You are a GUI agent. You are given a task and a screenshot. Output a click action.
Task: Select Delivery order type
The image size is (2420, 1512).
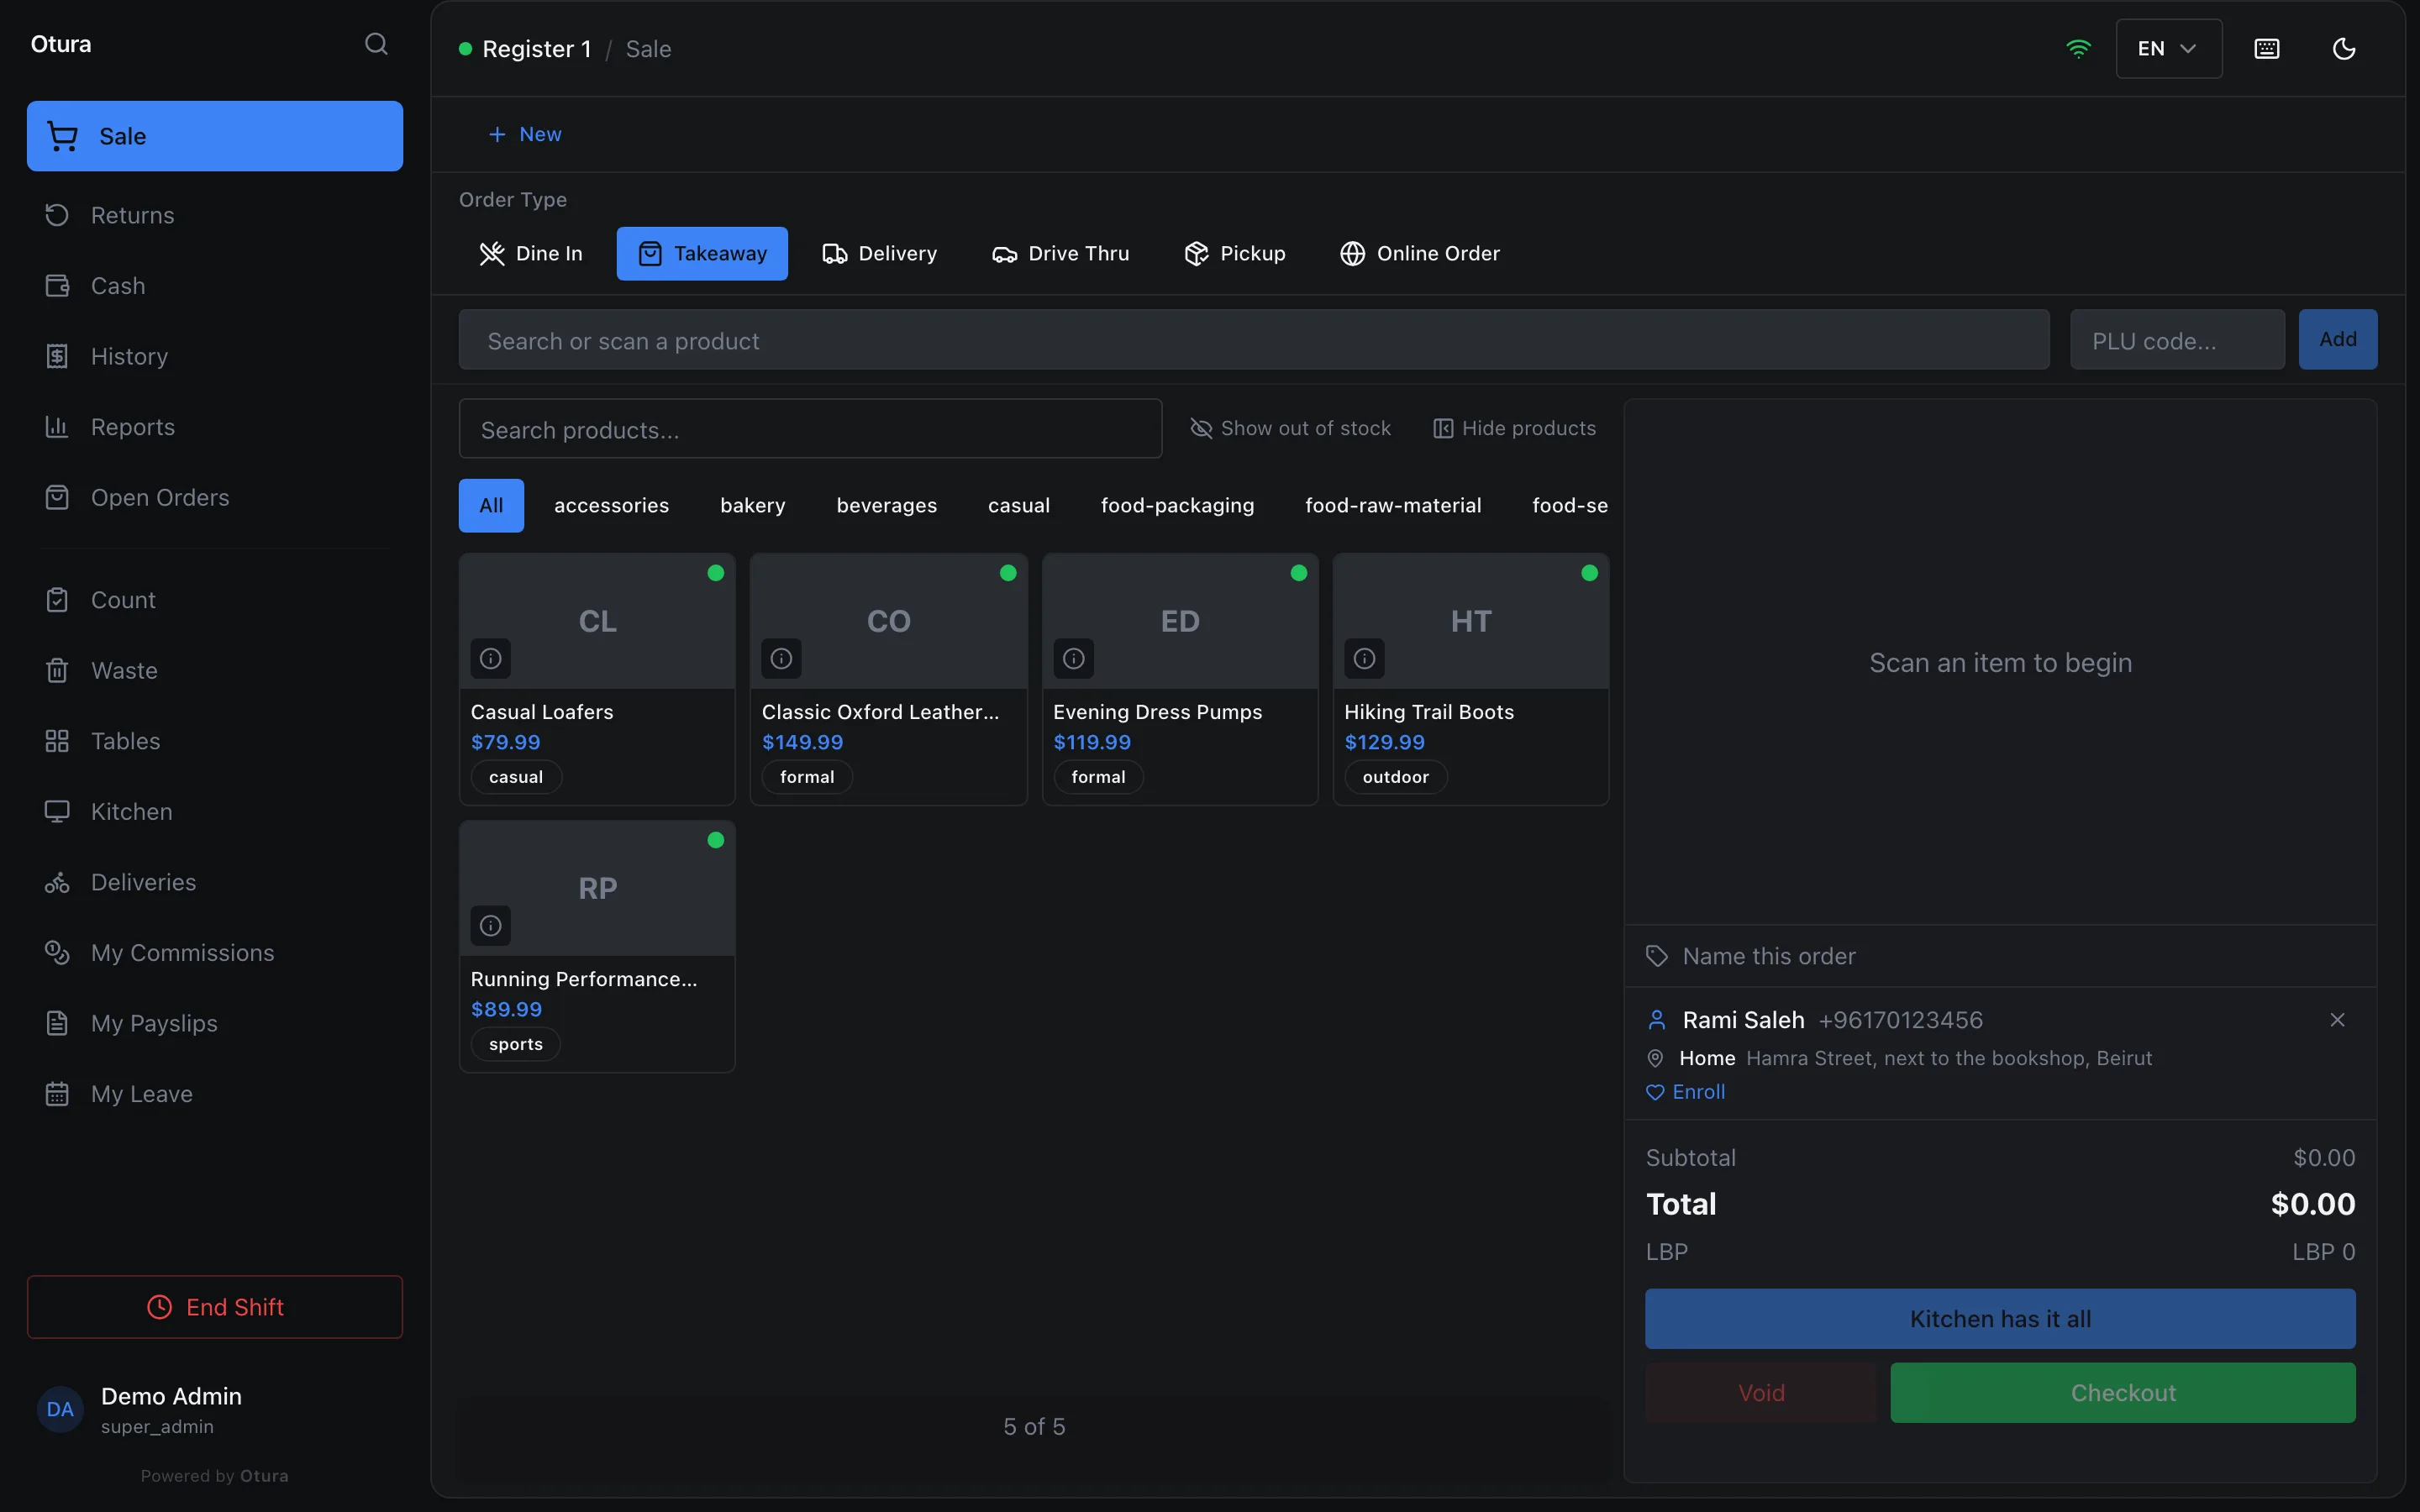click(x=880, y=254)
